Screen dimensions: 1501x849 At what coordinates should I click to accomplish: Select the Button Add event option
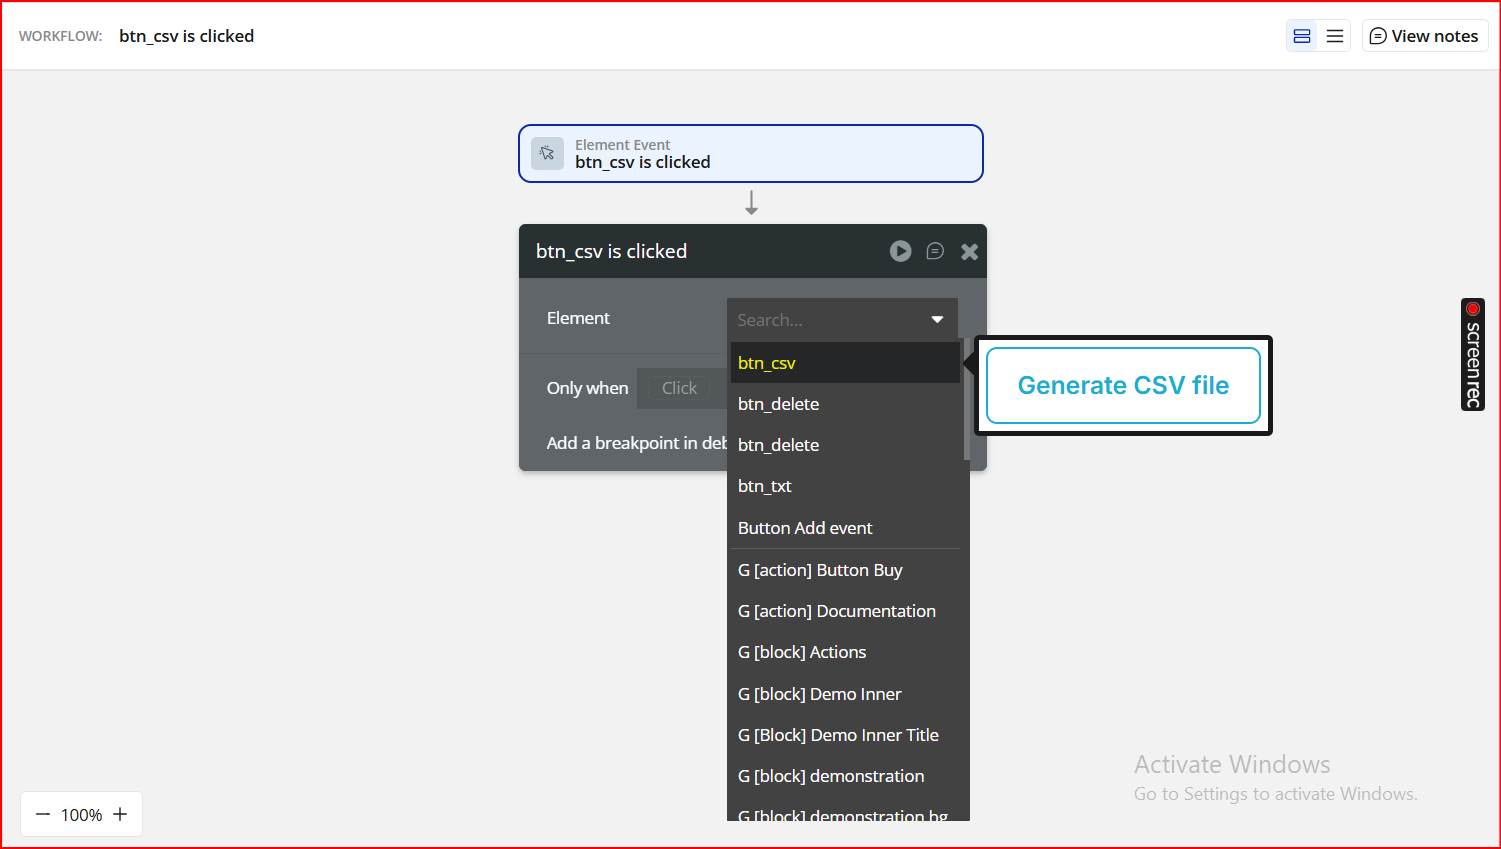pos(845,528)
